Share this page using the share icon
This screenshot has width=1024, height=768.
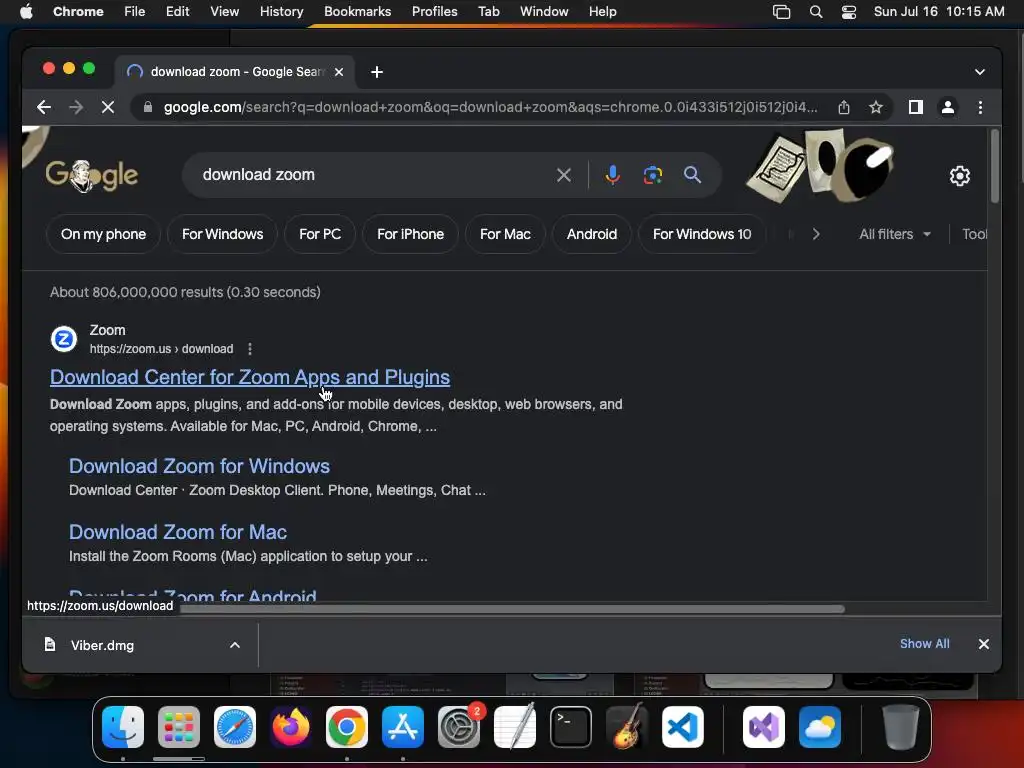pyautogui.click(x=844, y=107)
